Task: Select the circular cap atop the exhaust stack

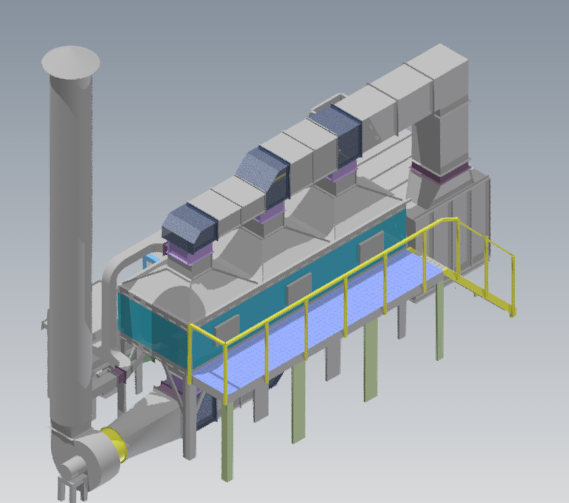Action: click(70, 62)
